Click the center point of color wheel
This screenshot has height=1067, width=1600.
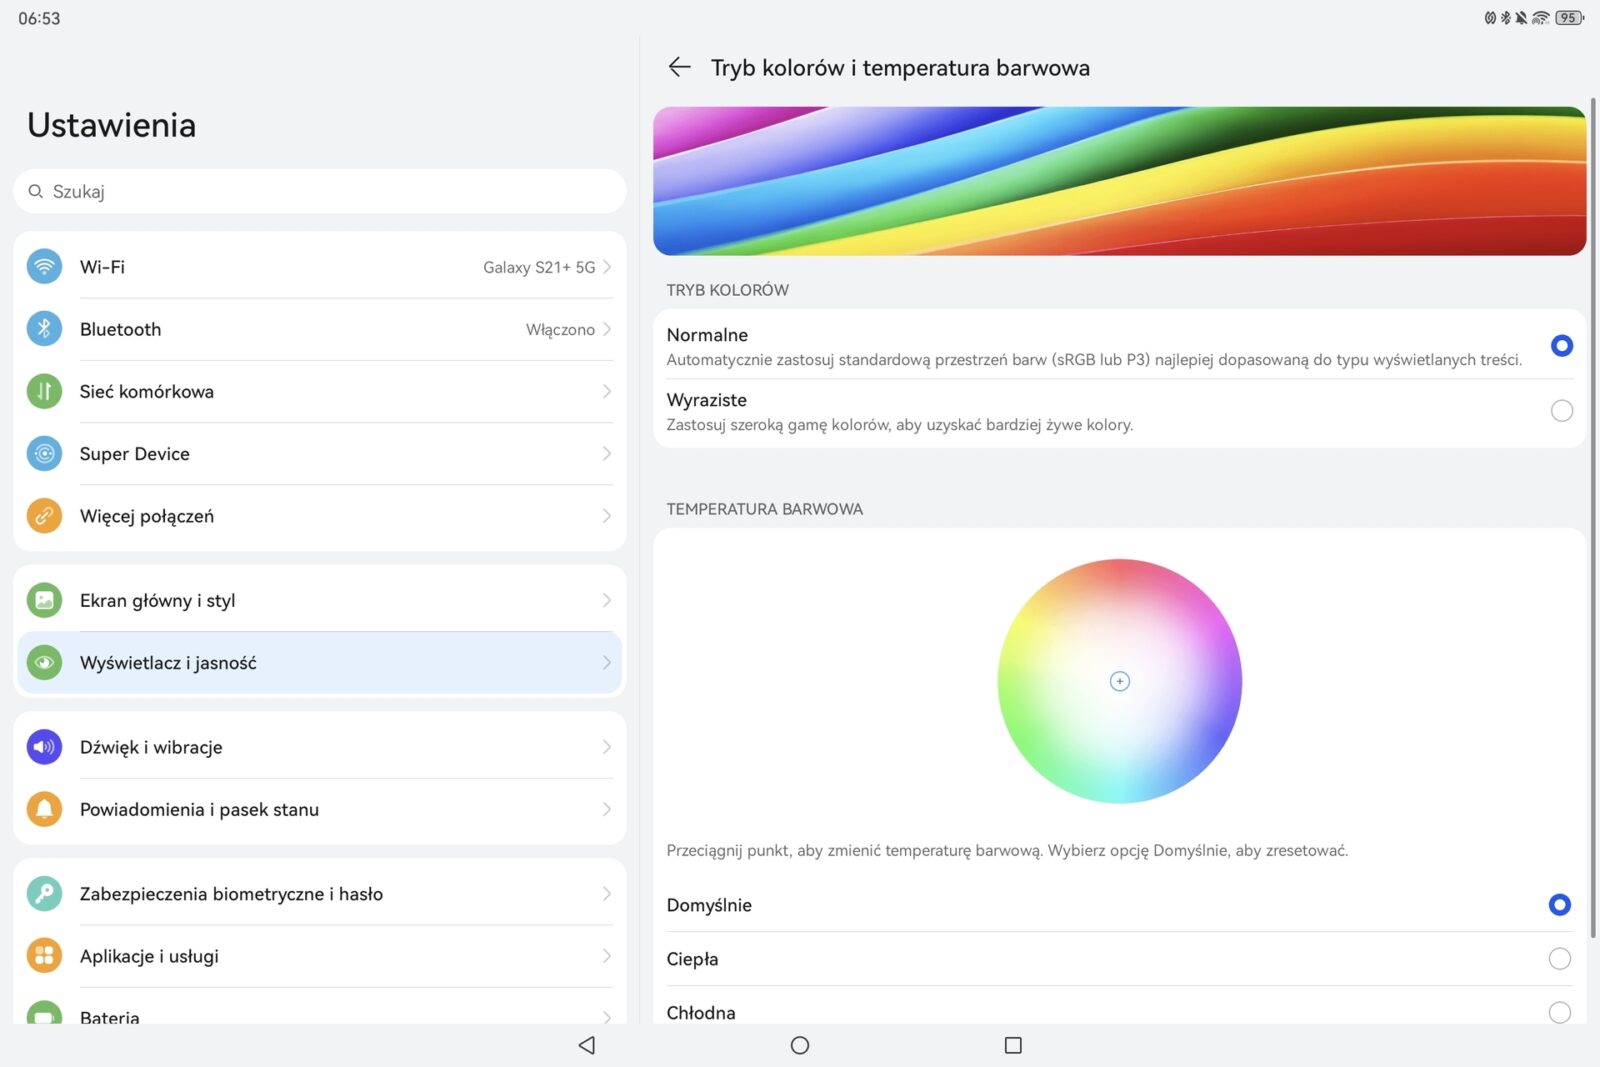coord(1120,681)
